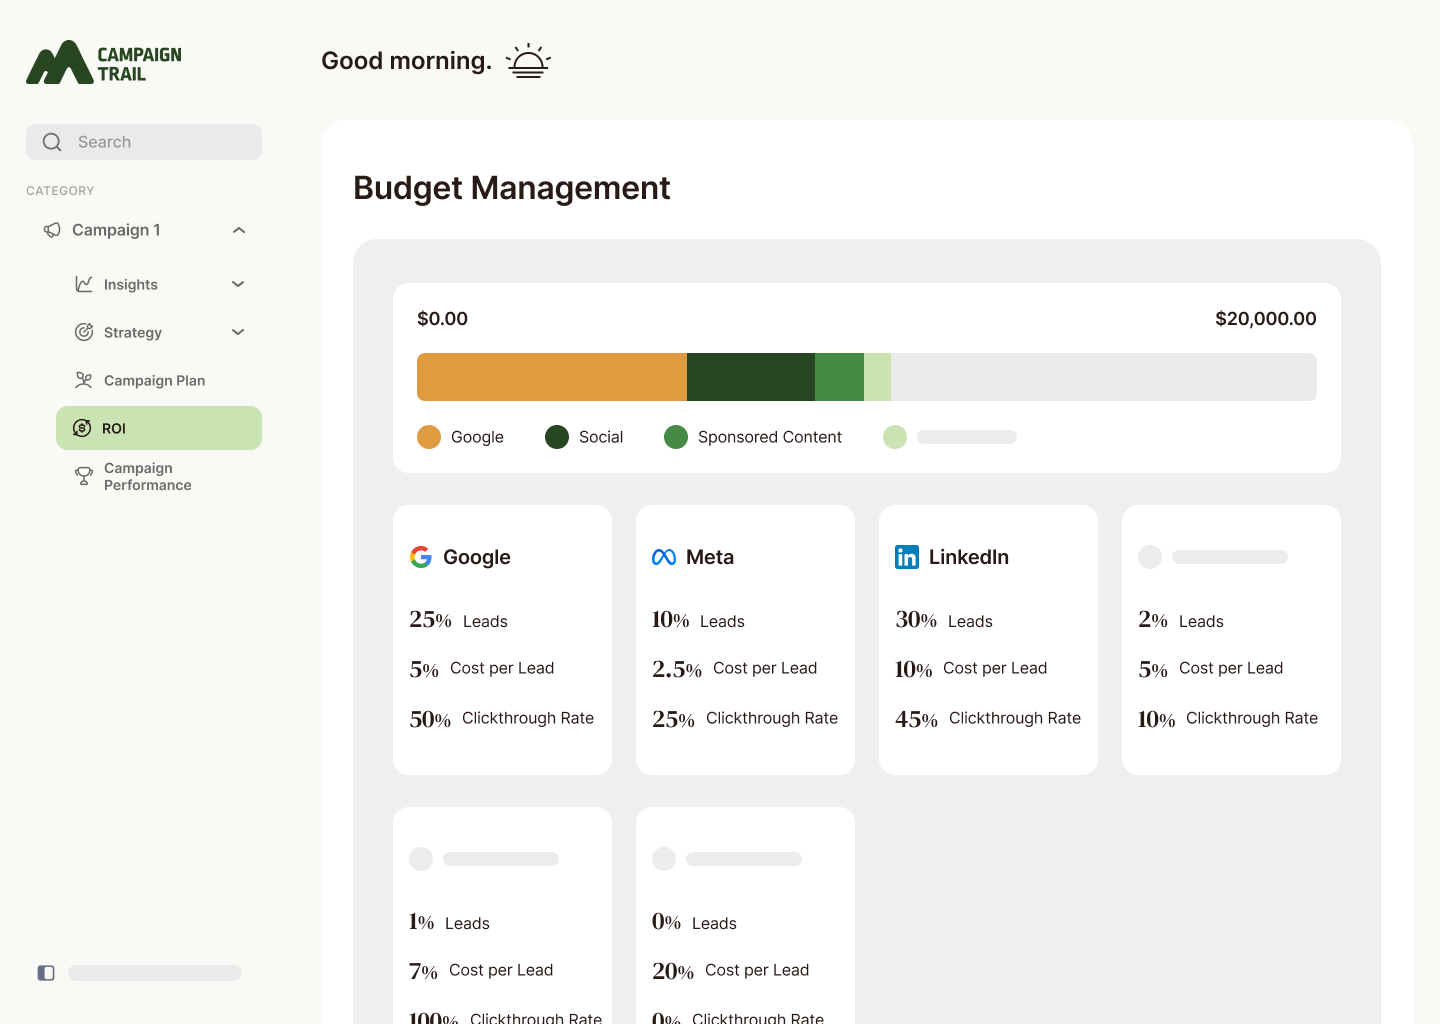
Task: Click the unlabeled light green legend swatch
Action: coord(895,437)
